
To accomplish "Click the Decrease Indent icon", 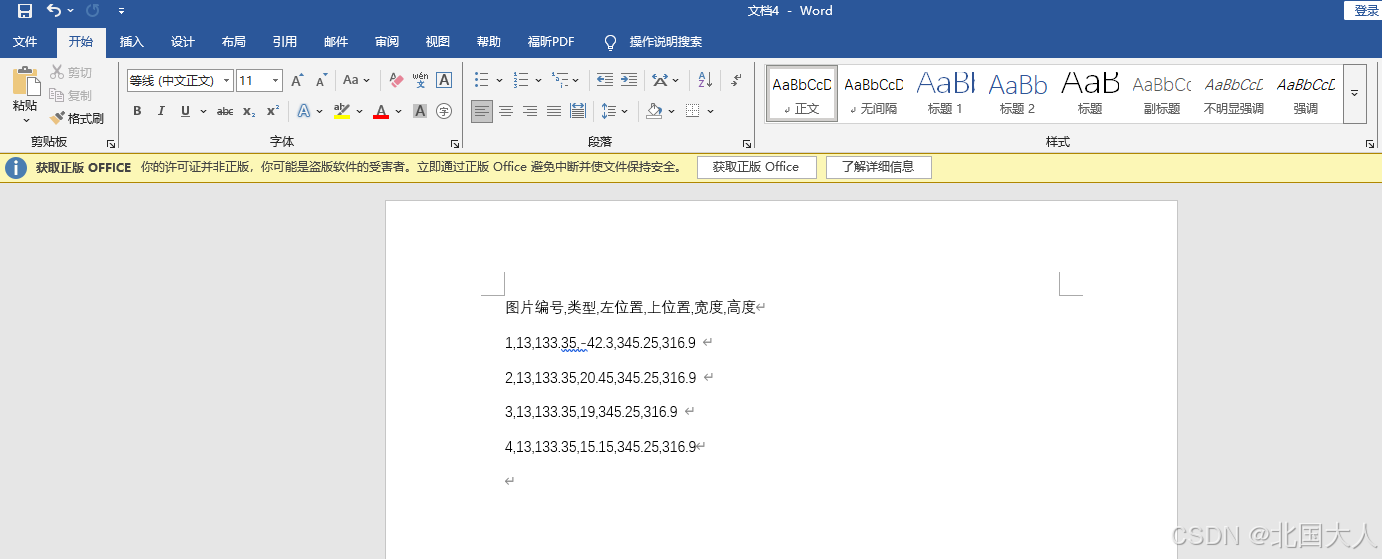I will click(604, 80).
